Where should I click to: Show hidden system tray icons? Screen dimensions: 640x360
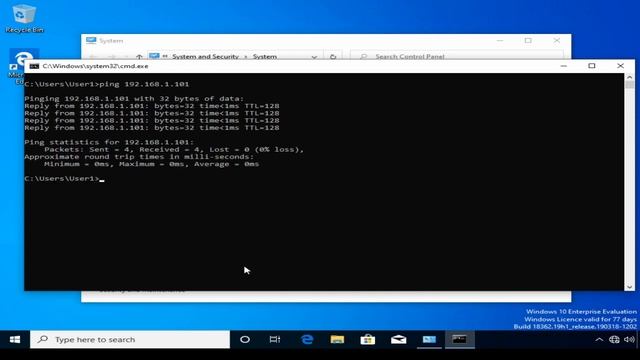coord(599,340)
